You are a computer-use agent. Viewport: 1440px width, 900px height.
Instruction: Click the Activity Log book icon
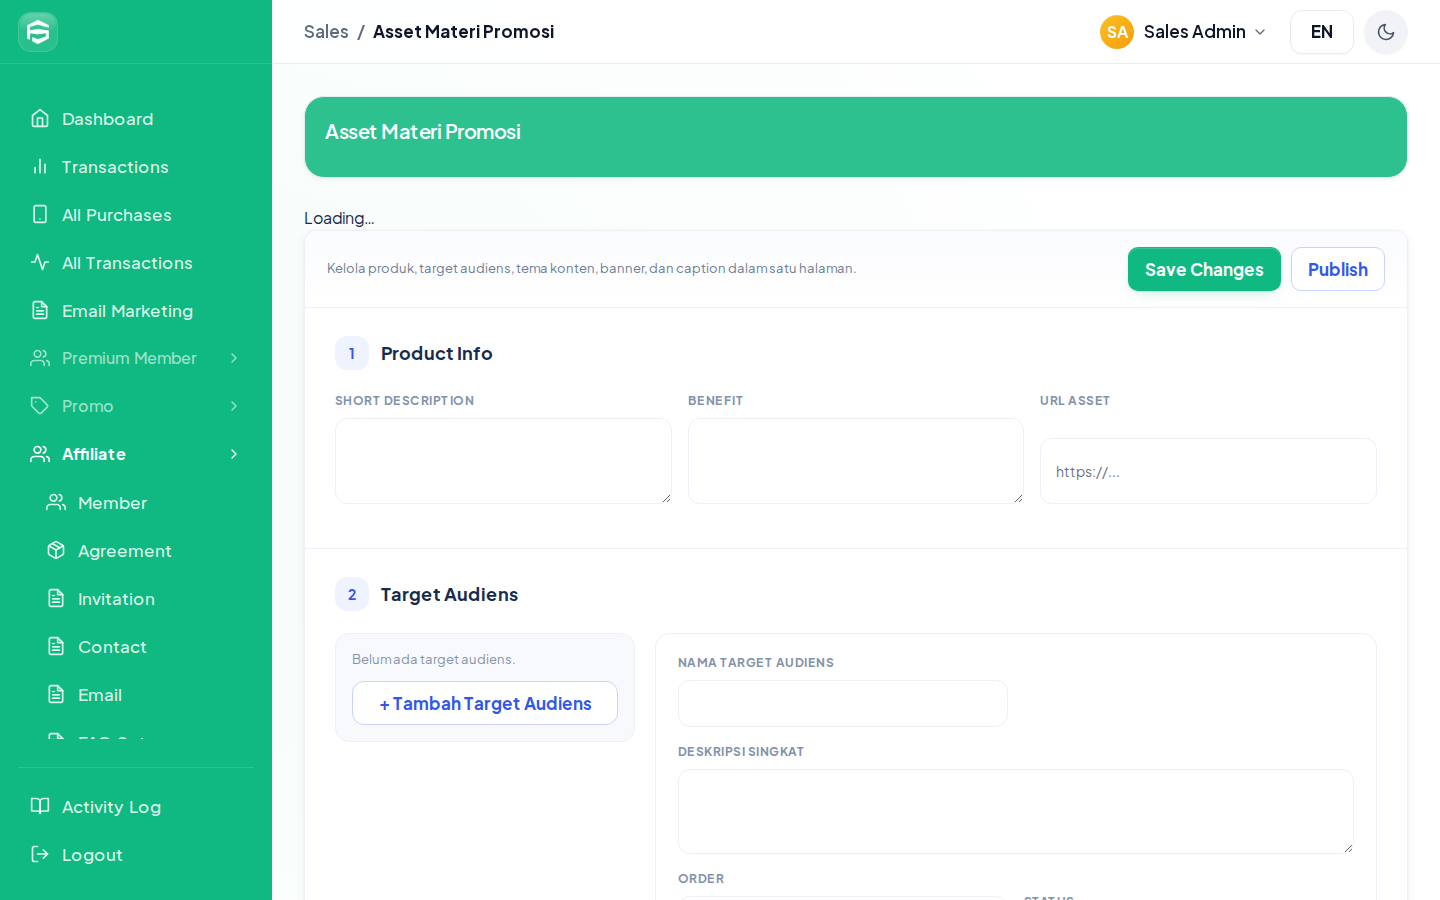coord(40,807)
